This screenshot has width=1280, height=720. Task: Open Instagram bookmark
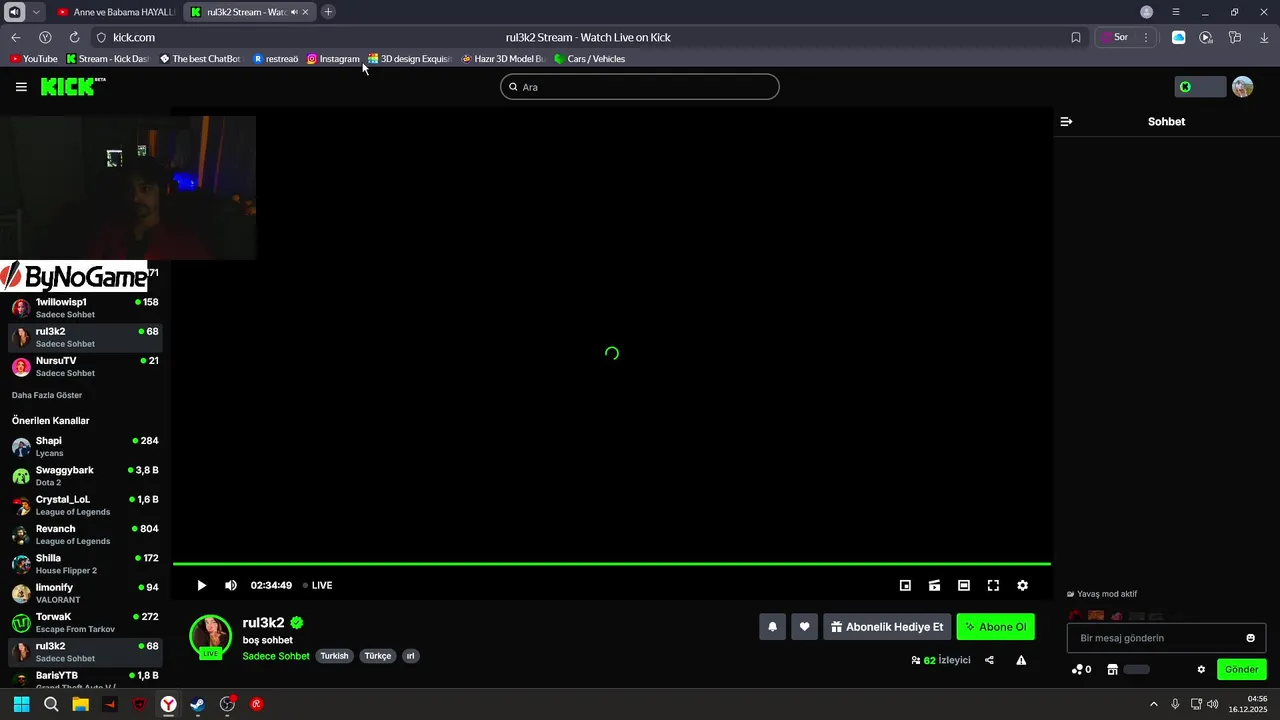point(333,59)
